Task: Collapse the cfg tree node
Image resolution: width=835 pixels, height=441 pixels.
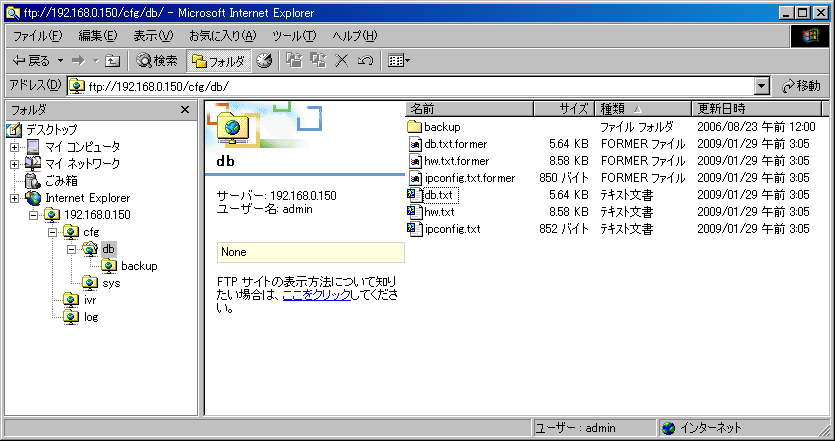Action: [52, 232]
